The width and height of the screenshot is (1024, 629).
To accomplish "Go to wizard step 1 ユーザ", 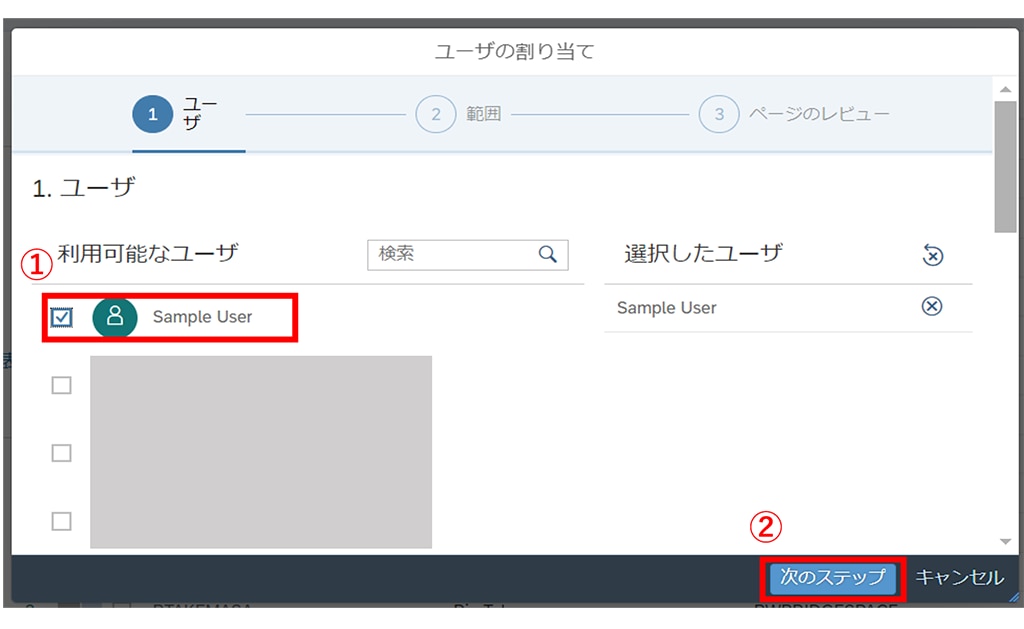I will pyautogui.click(x=153, y=114).
